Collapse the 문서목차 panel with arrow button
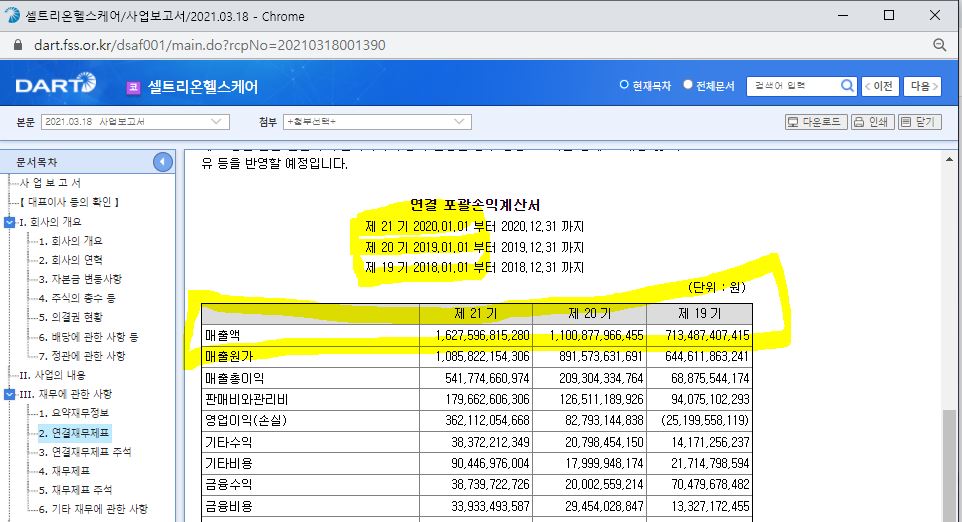962x522 pixels. click(x=163, y=162)
